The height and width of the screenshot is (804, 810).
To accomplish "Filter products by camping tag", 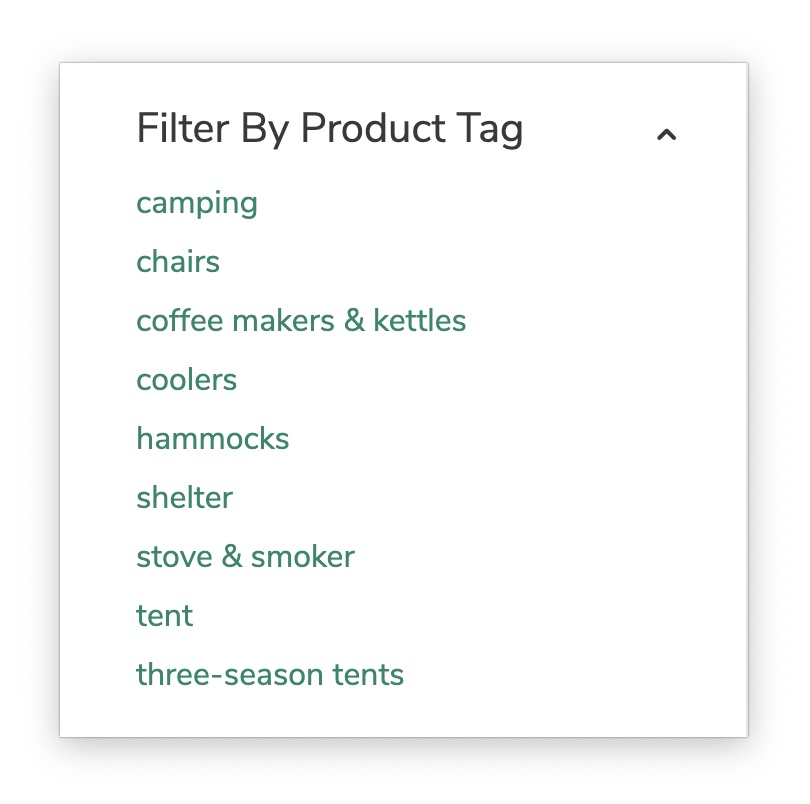I will pos(197,203).
